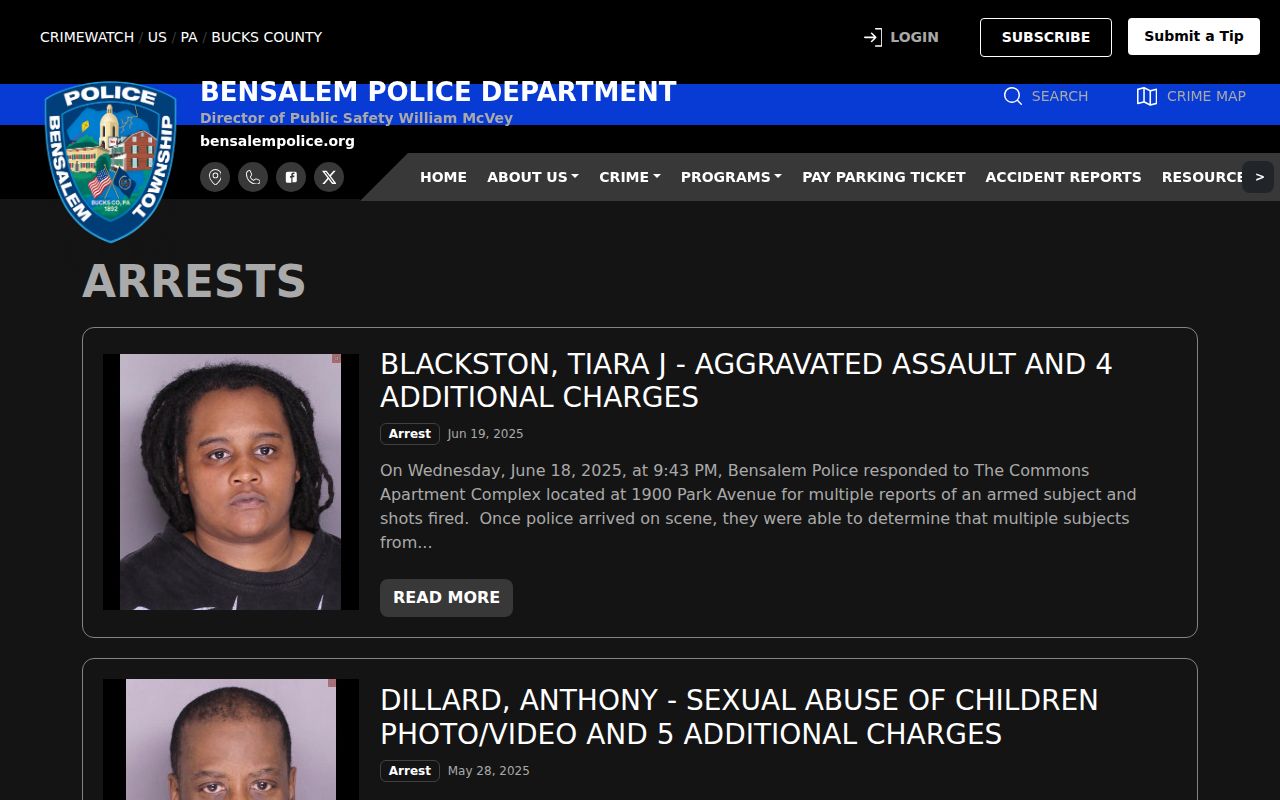Expand the Crime dropdown menu
Viewport: 1280px width, 800px height.
630,177
